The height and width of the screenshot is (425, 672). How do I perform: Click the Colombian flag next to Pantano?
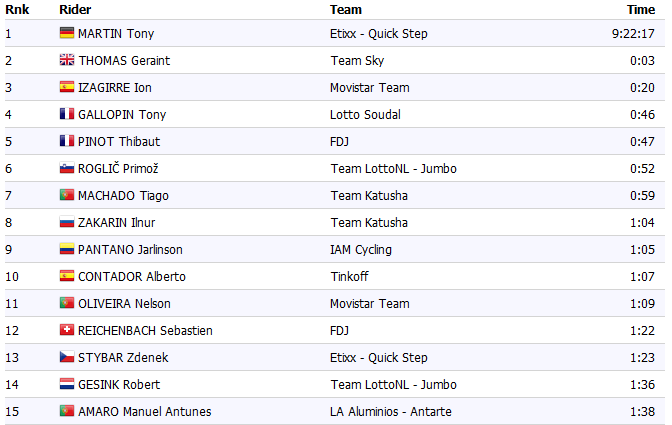pos(67,250)
